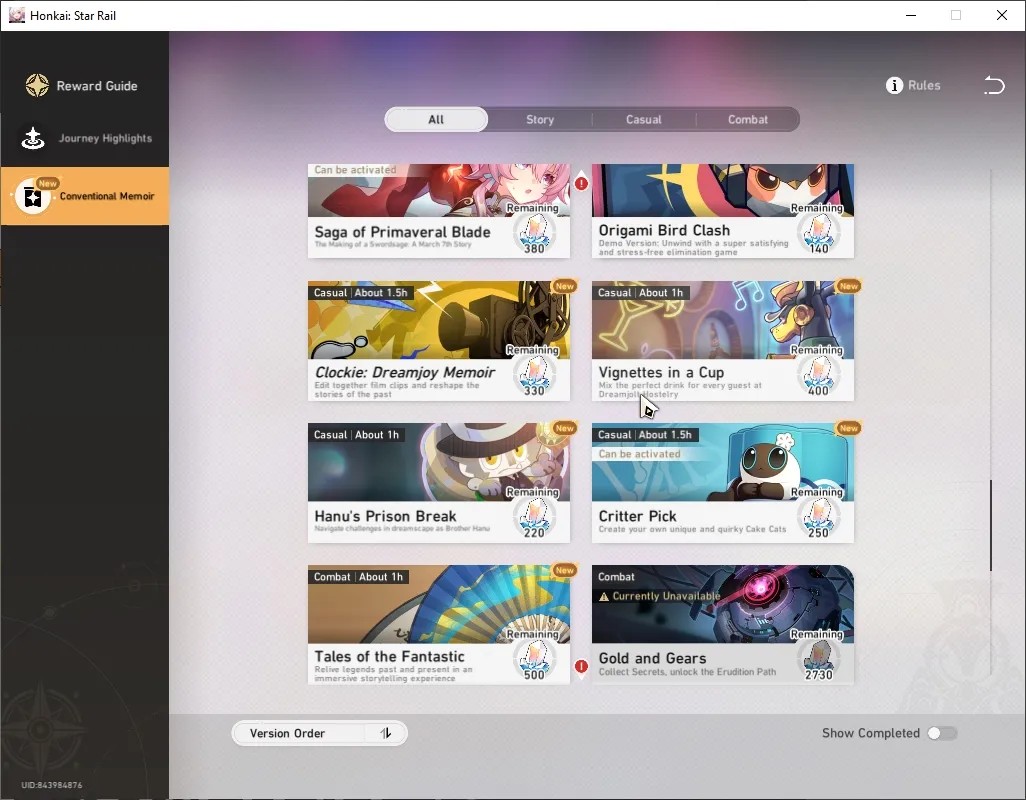The height and width of the screenshot is (800, 1026).
Task: Click the sort direction arrows in Version Order
Action: click(386, 733)
